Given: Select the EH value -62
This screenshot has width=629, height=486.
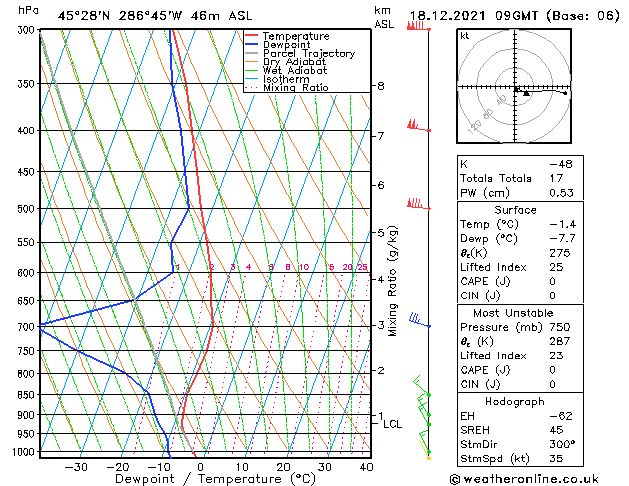Looking at the screenshot, I should (561, 416).
